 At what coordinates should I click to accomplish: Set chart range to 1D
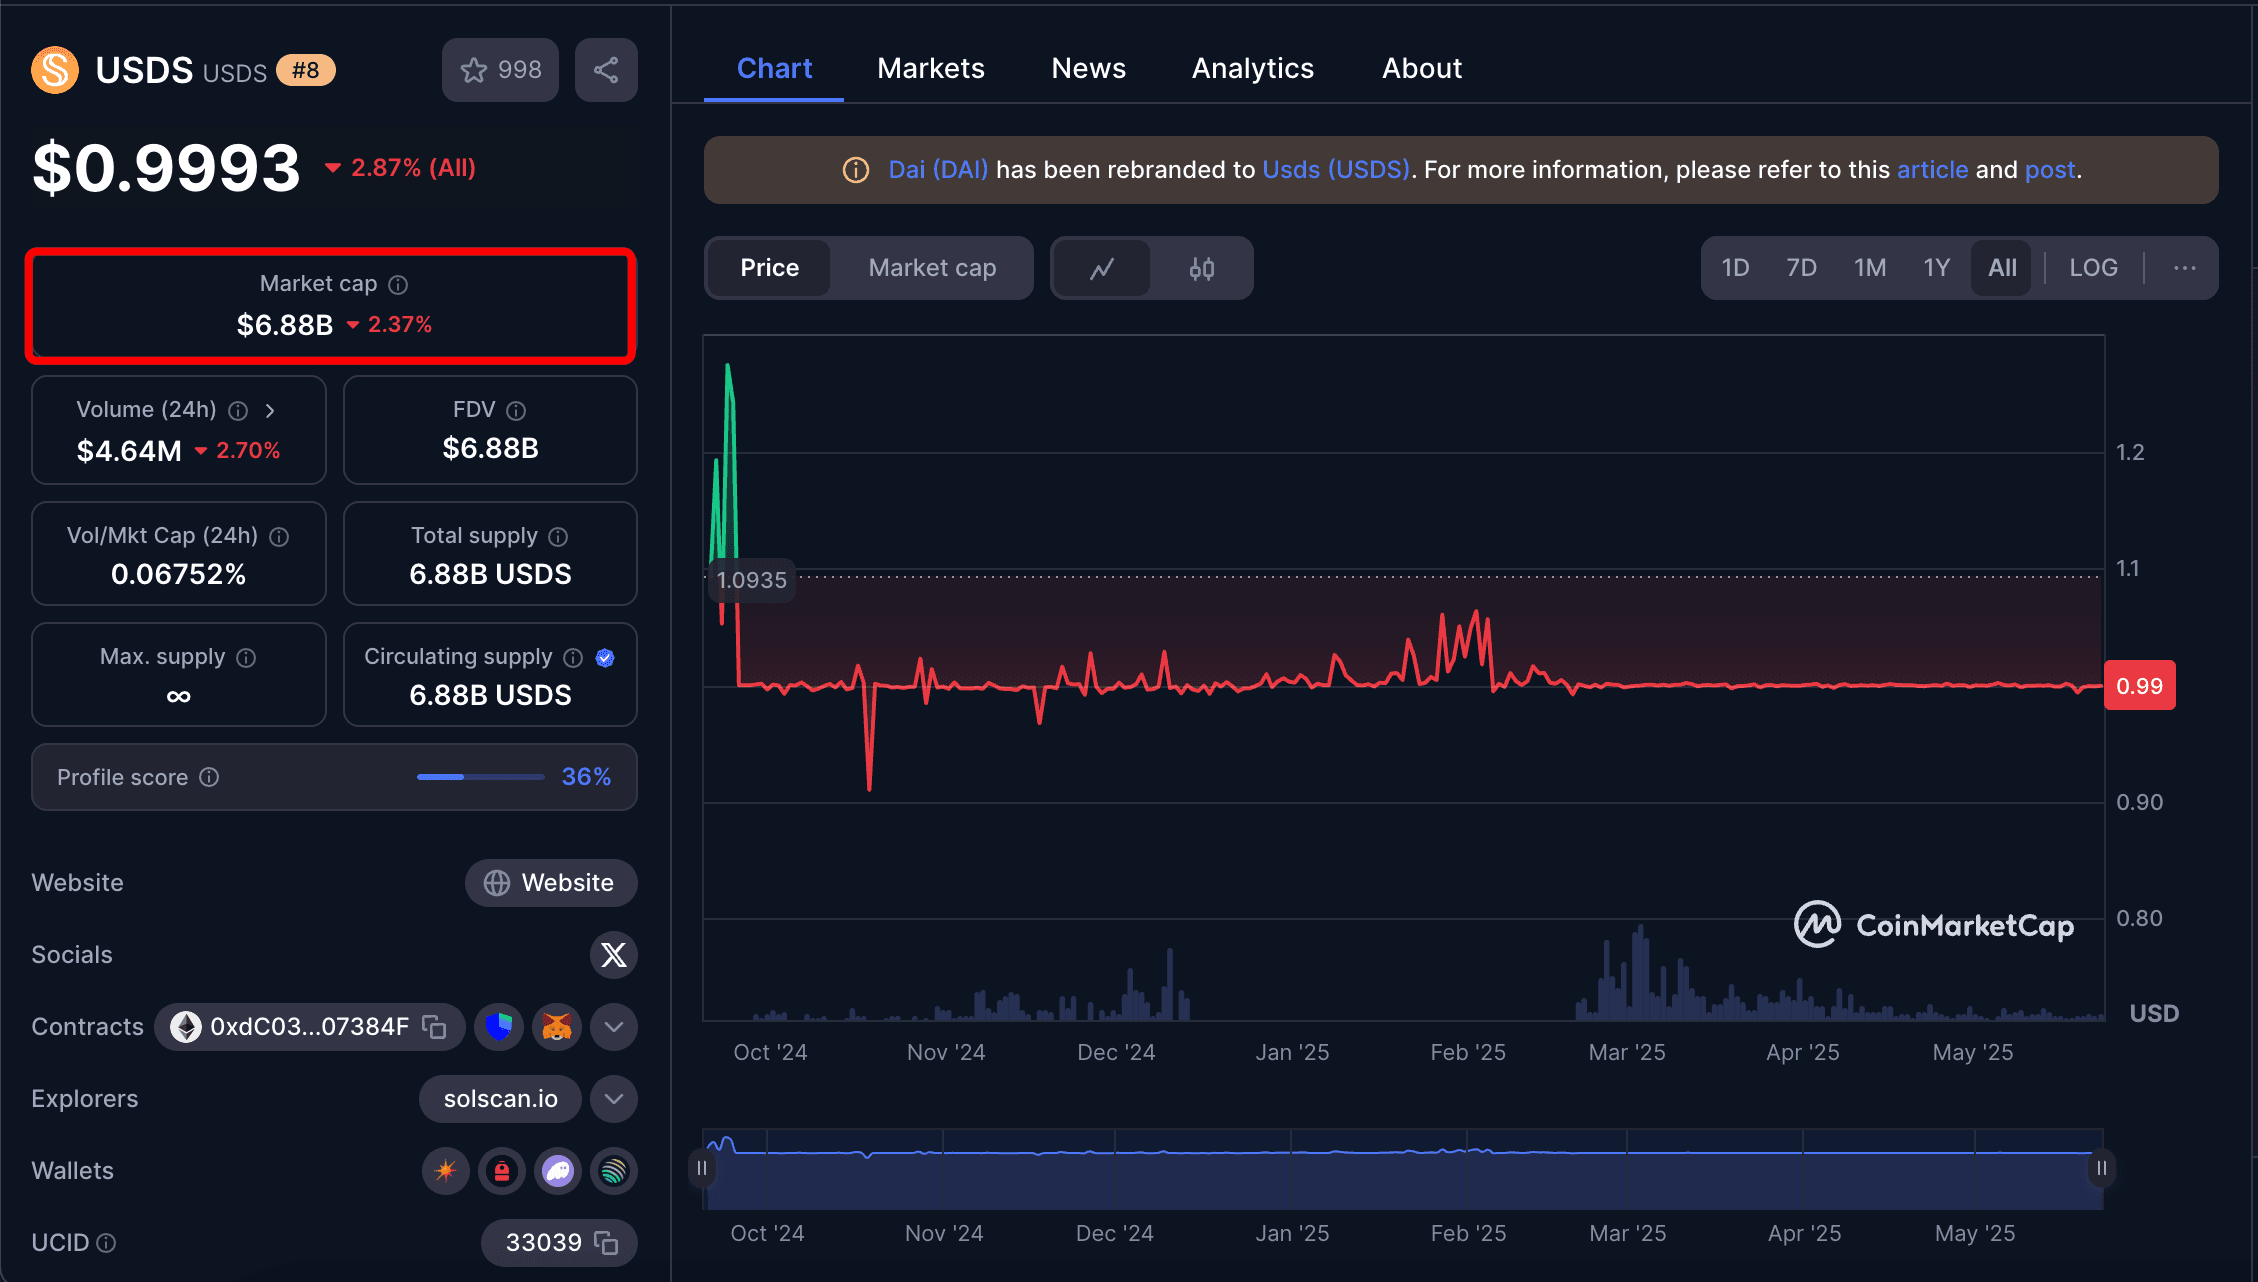tap(1735, 268)
